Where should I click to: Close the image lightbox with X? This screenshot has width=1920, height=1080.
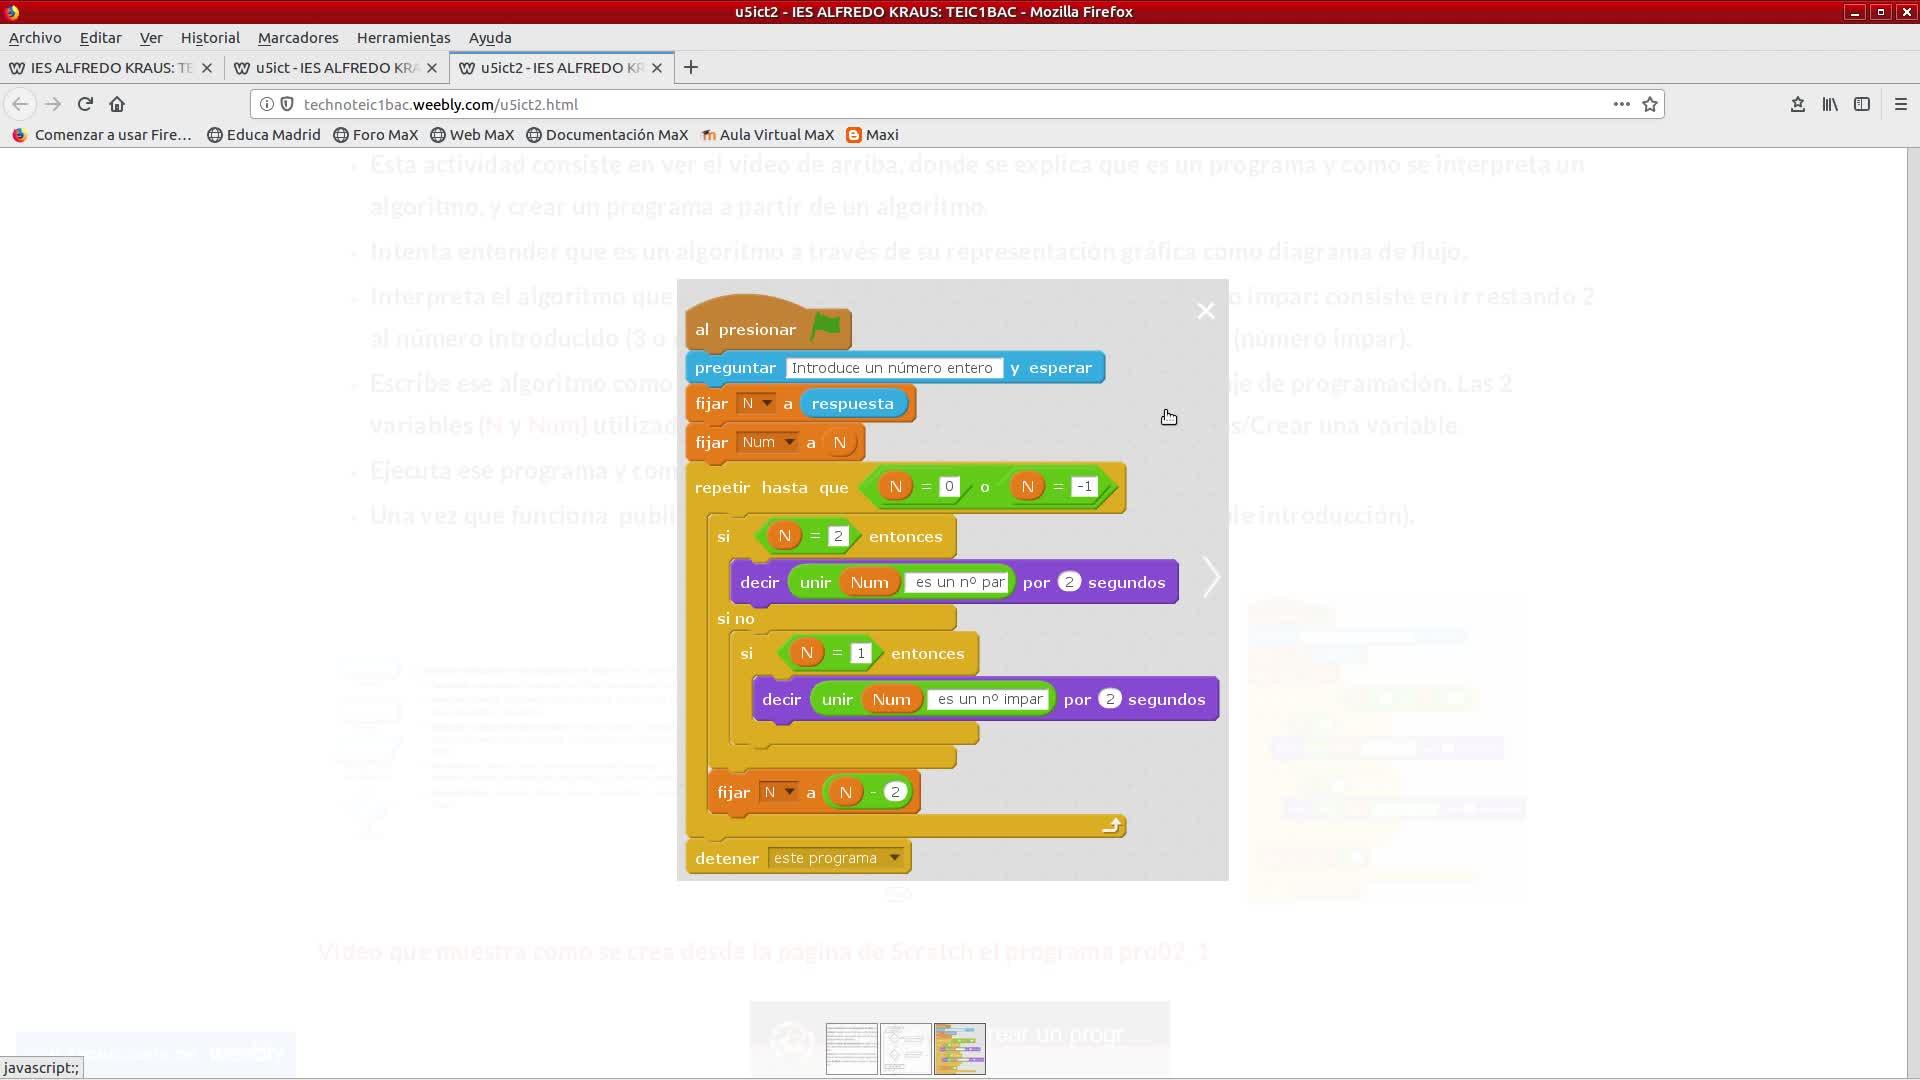1205,311
